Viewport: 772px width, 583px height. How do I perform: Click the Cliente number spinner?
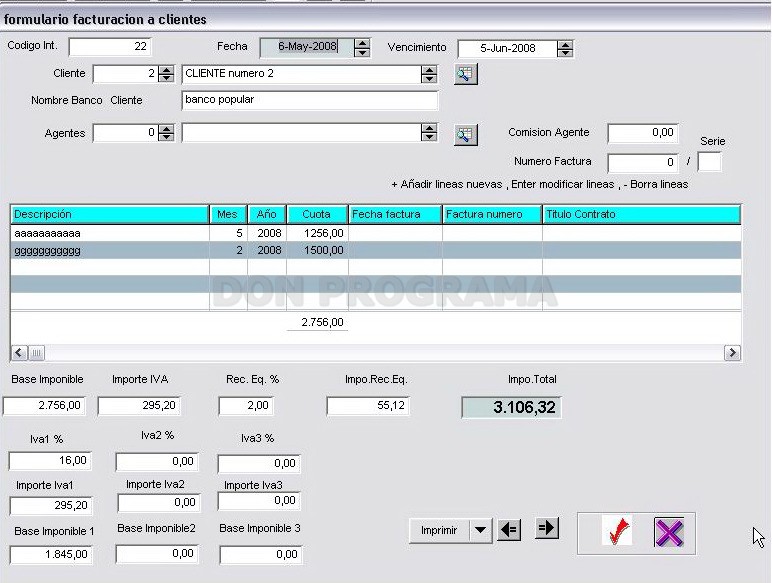166,74
